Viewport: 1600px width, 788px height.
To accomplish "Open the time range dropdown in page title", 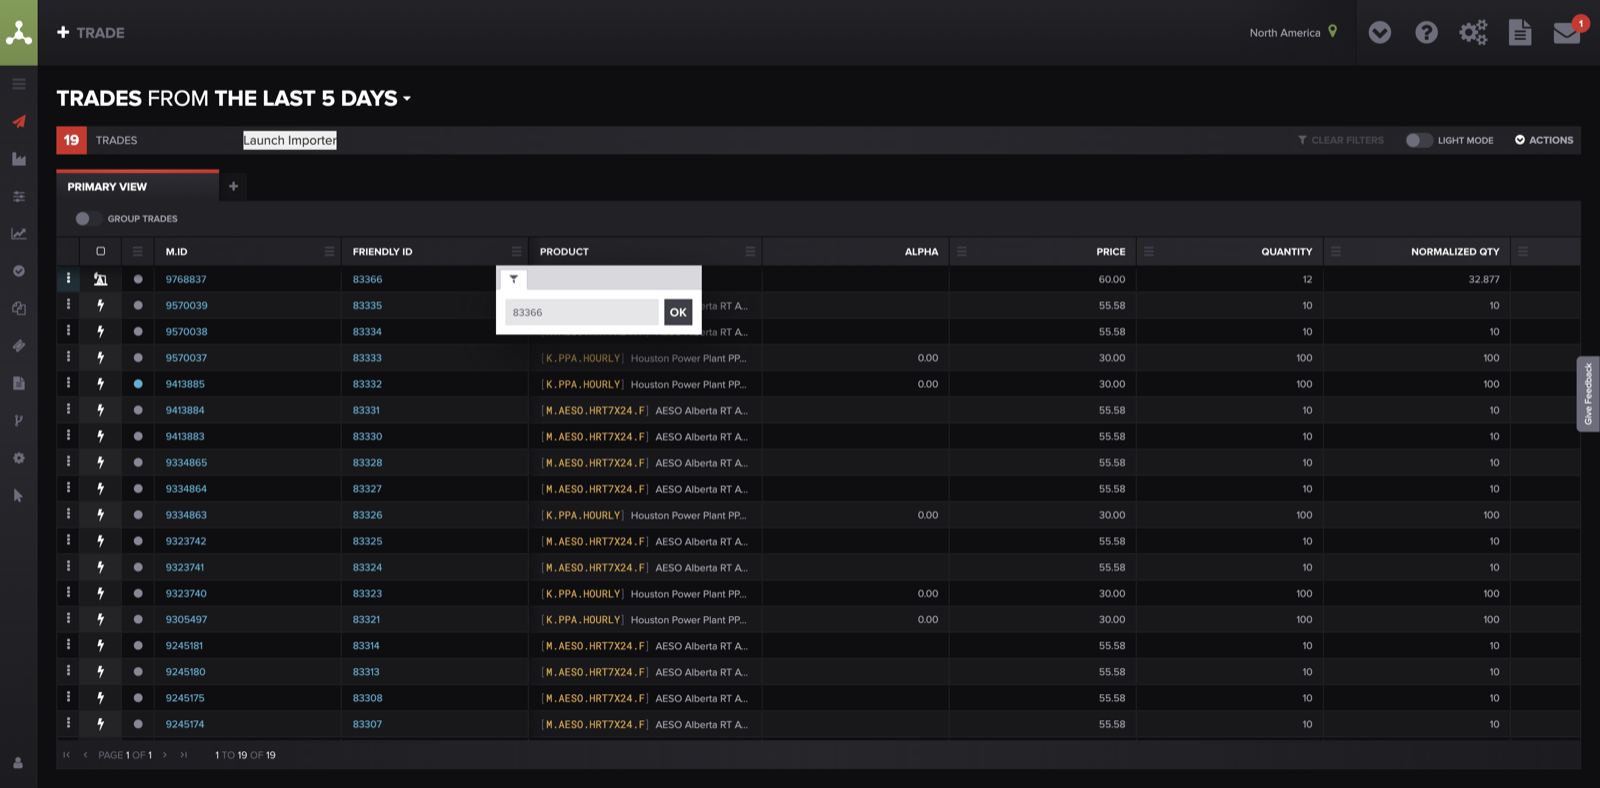I will pyautogui.click(x=407, y=99).
